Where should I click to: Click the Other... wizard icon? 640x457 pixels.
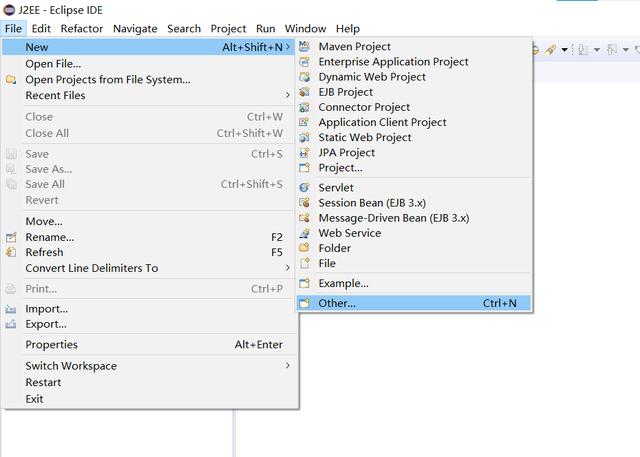pos(304,303)
